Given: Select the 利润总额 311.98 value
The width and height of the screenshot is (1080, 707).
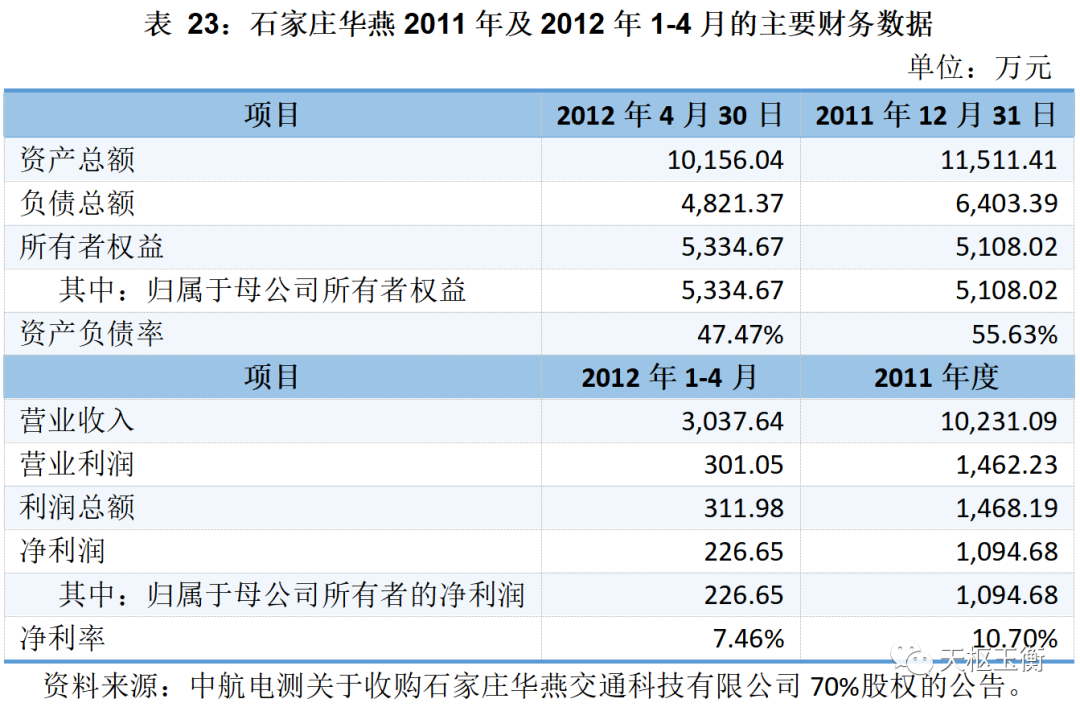Looking at the screenshot, I should tap(743, 508).
